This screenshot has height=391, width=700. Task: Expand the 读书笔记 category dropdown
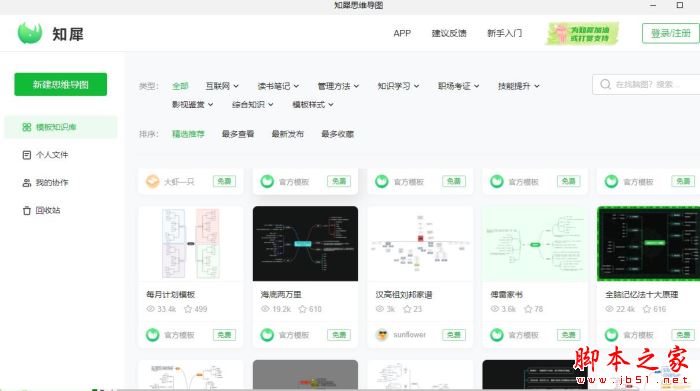[x=278, y=86]
